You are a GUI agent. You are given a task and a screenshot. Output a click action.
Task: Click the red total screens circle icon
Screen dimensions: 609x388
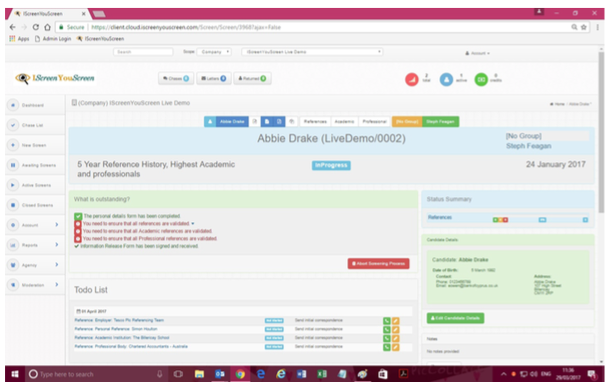coord(412,80)
